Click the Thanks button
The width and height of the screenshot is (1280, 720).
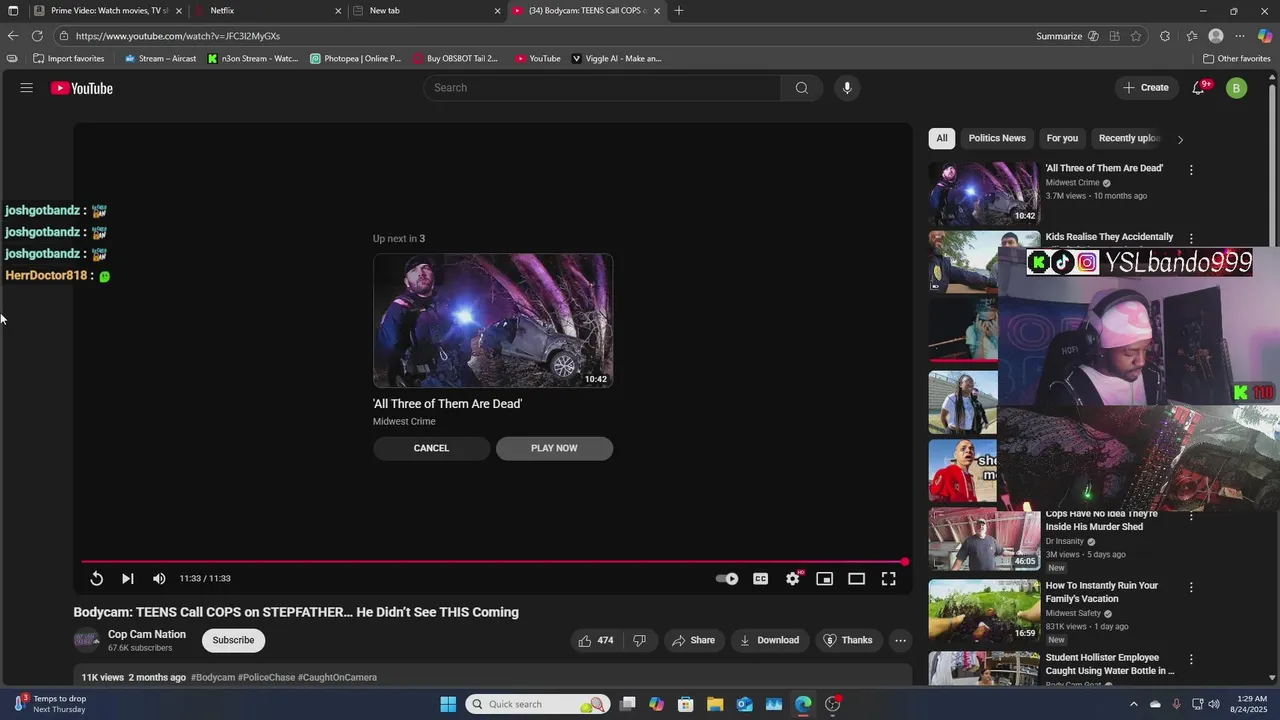coord(848,640)
